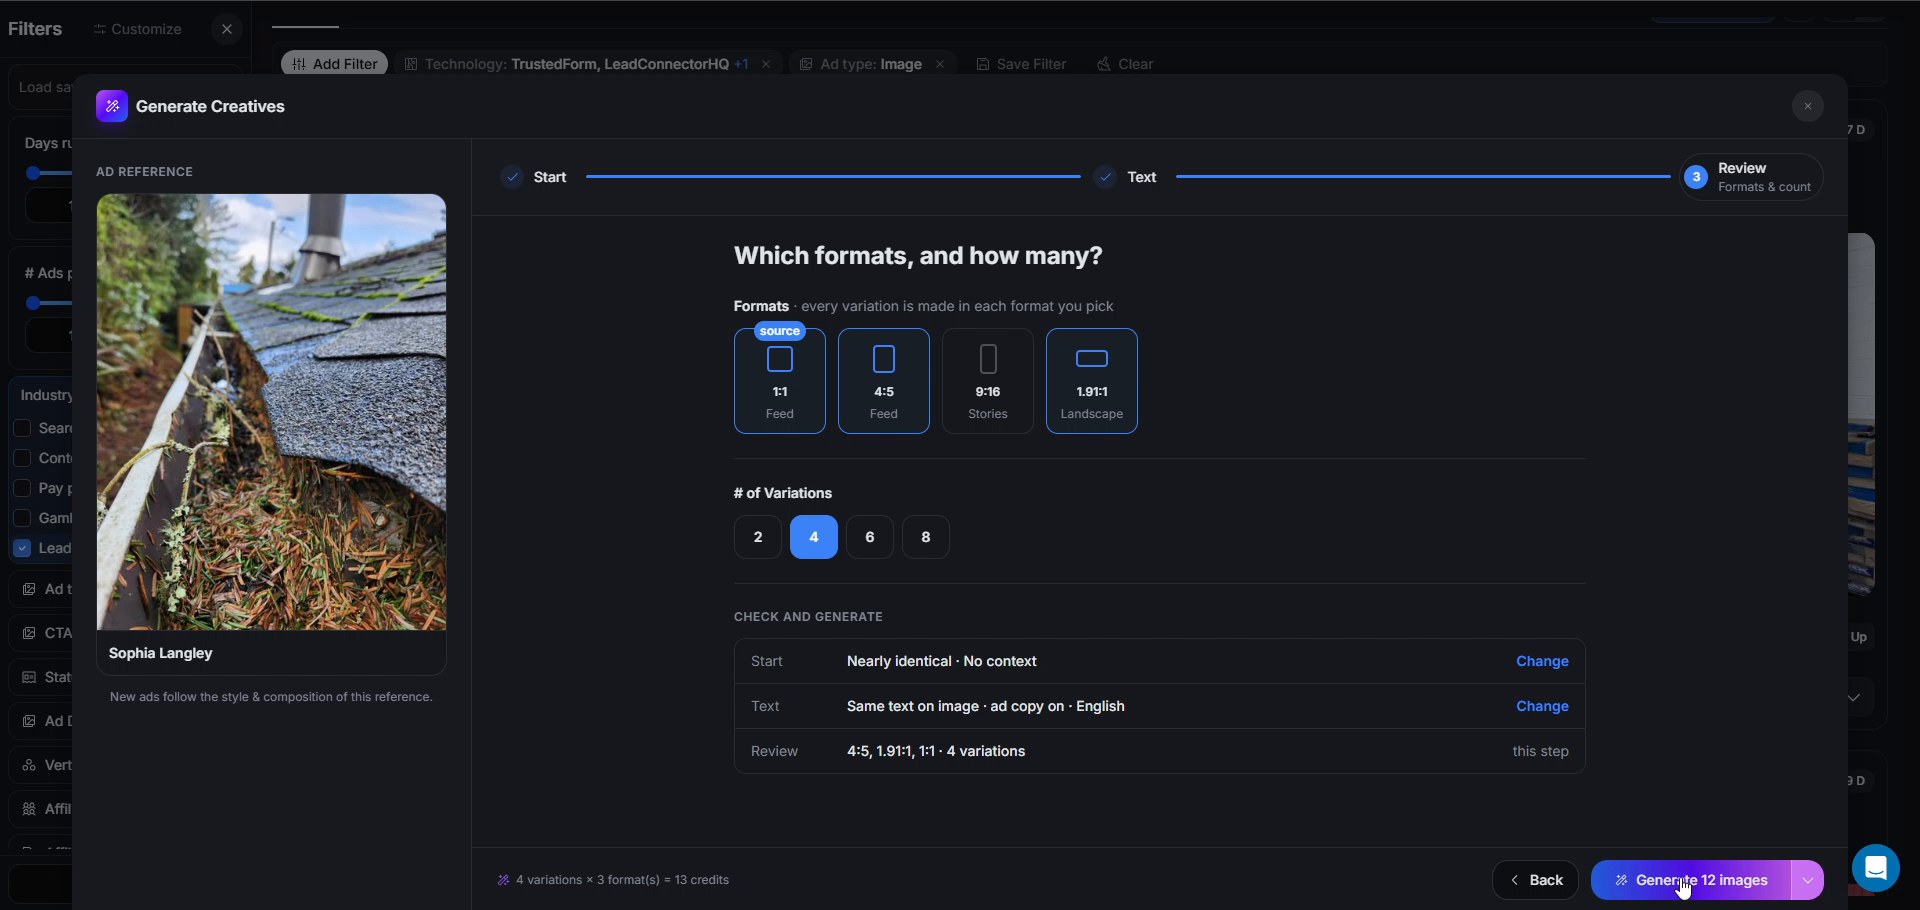Toggle the 4:5 Feed format
The height and width of the screenshot is (910, 1920).
pyautogui.click(x=884, y=381)
